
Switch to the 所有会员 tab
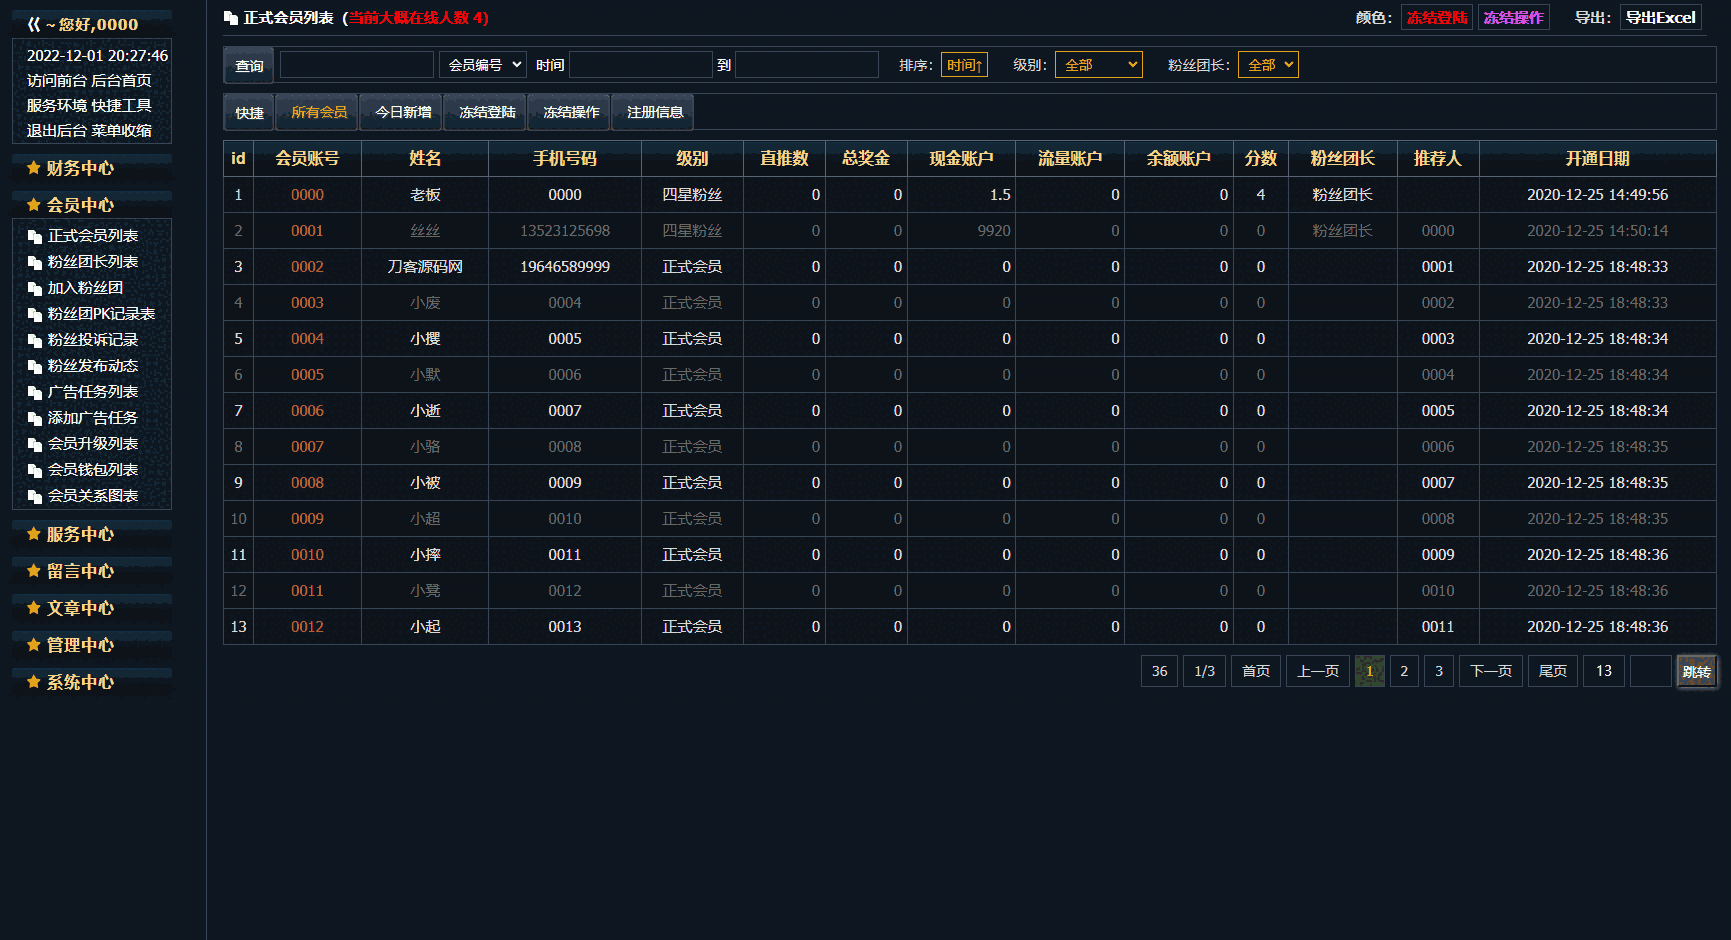[x=319, y=112]
